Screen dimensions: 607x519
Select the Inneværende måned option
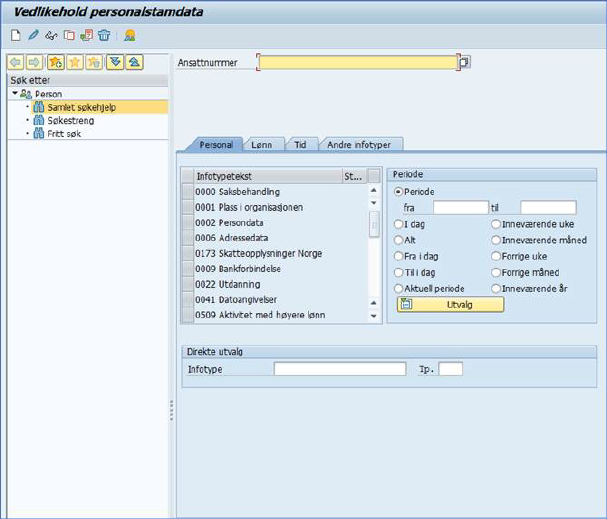(x=496, y=240)
